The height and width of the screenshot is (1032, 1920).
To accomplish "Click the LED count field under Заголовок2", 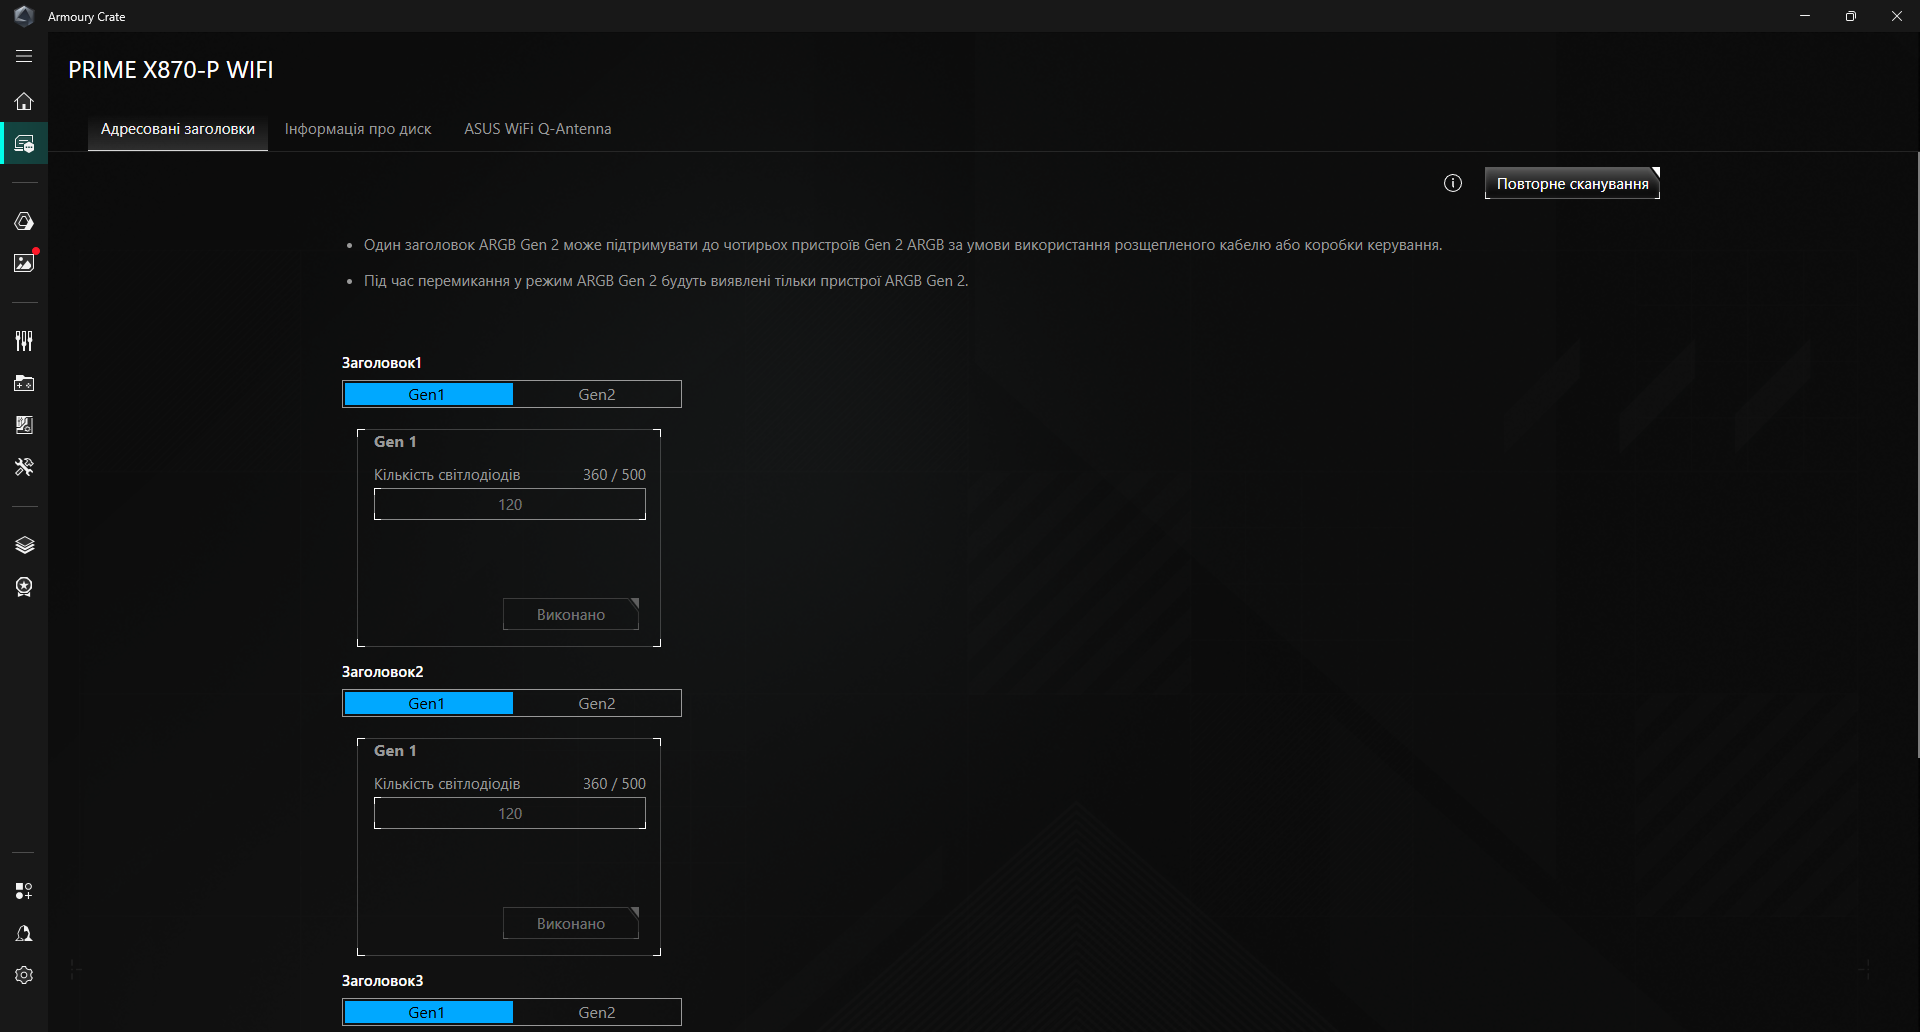I will [x=510, y=814].
